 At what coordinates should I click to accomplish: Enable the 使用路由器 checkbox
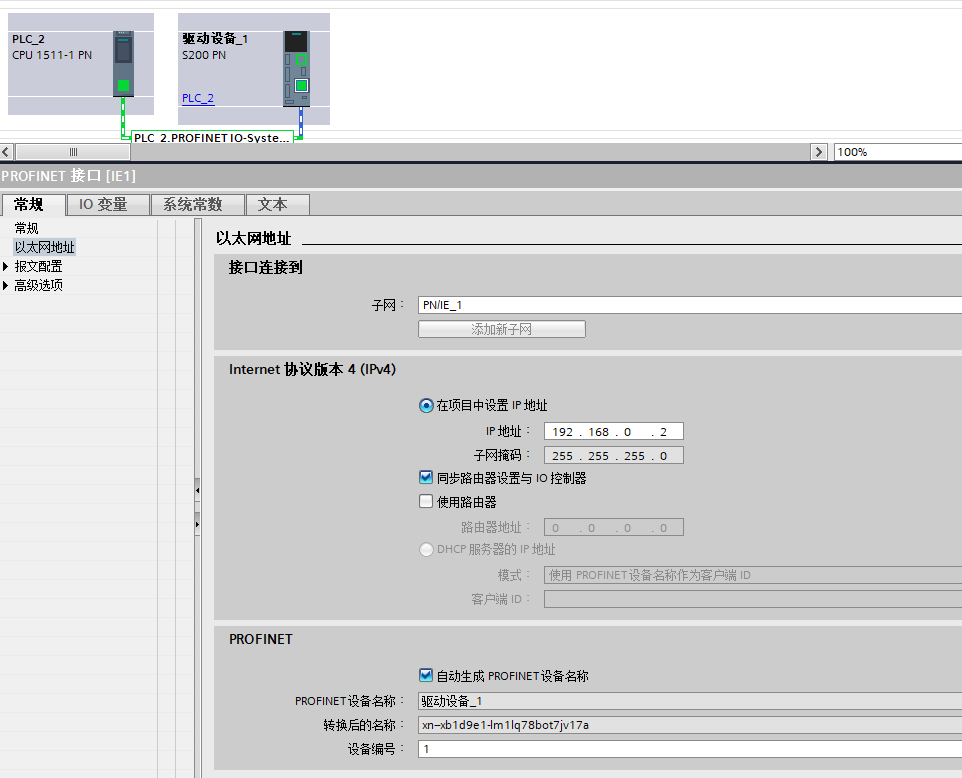tap(426, 501)
